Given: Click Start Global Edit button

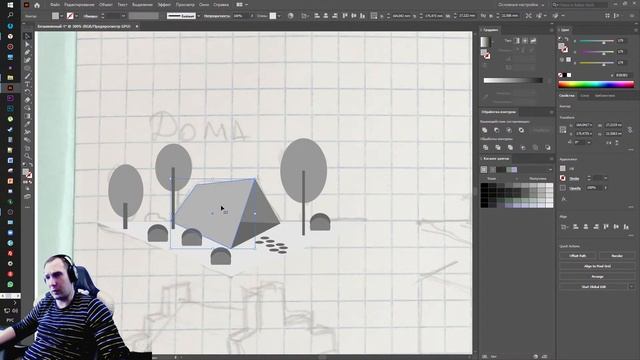Looking at the screenshot, I should click(x=593, y=287).
